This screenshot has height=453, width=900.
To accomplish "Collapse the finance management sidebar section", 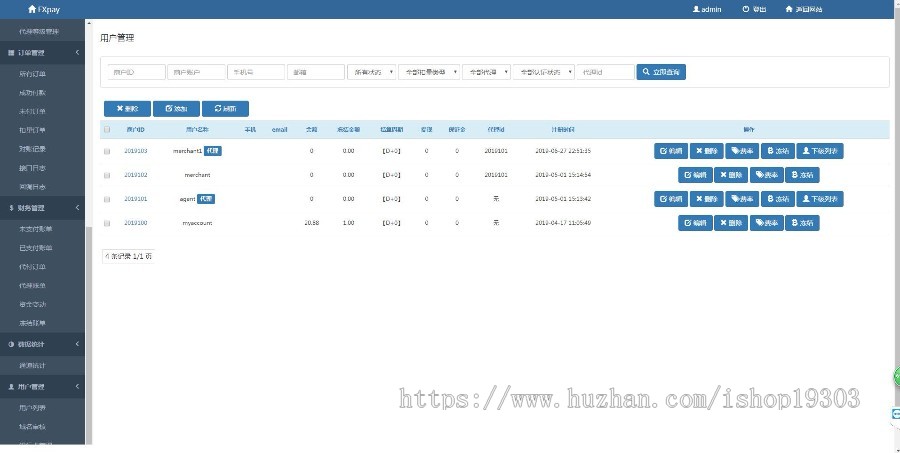I will coord(42,208).
